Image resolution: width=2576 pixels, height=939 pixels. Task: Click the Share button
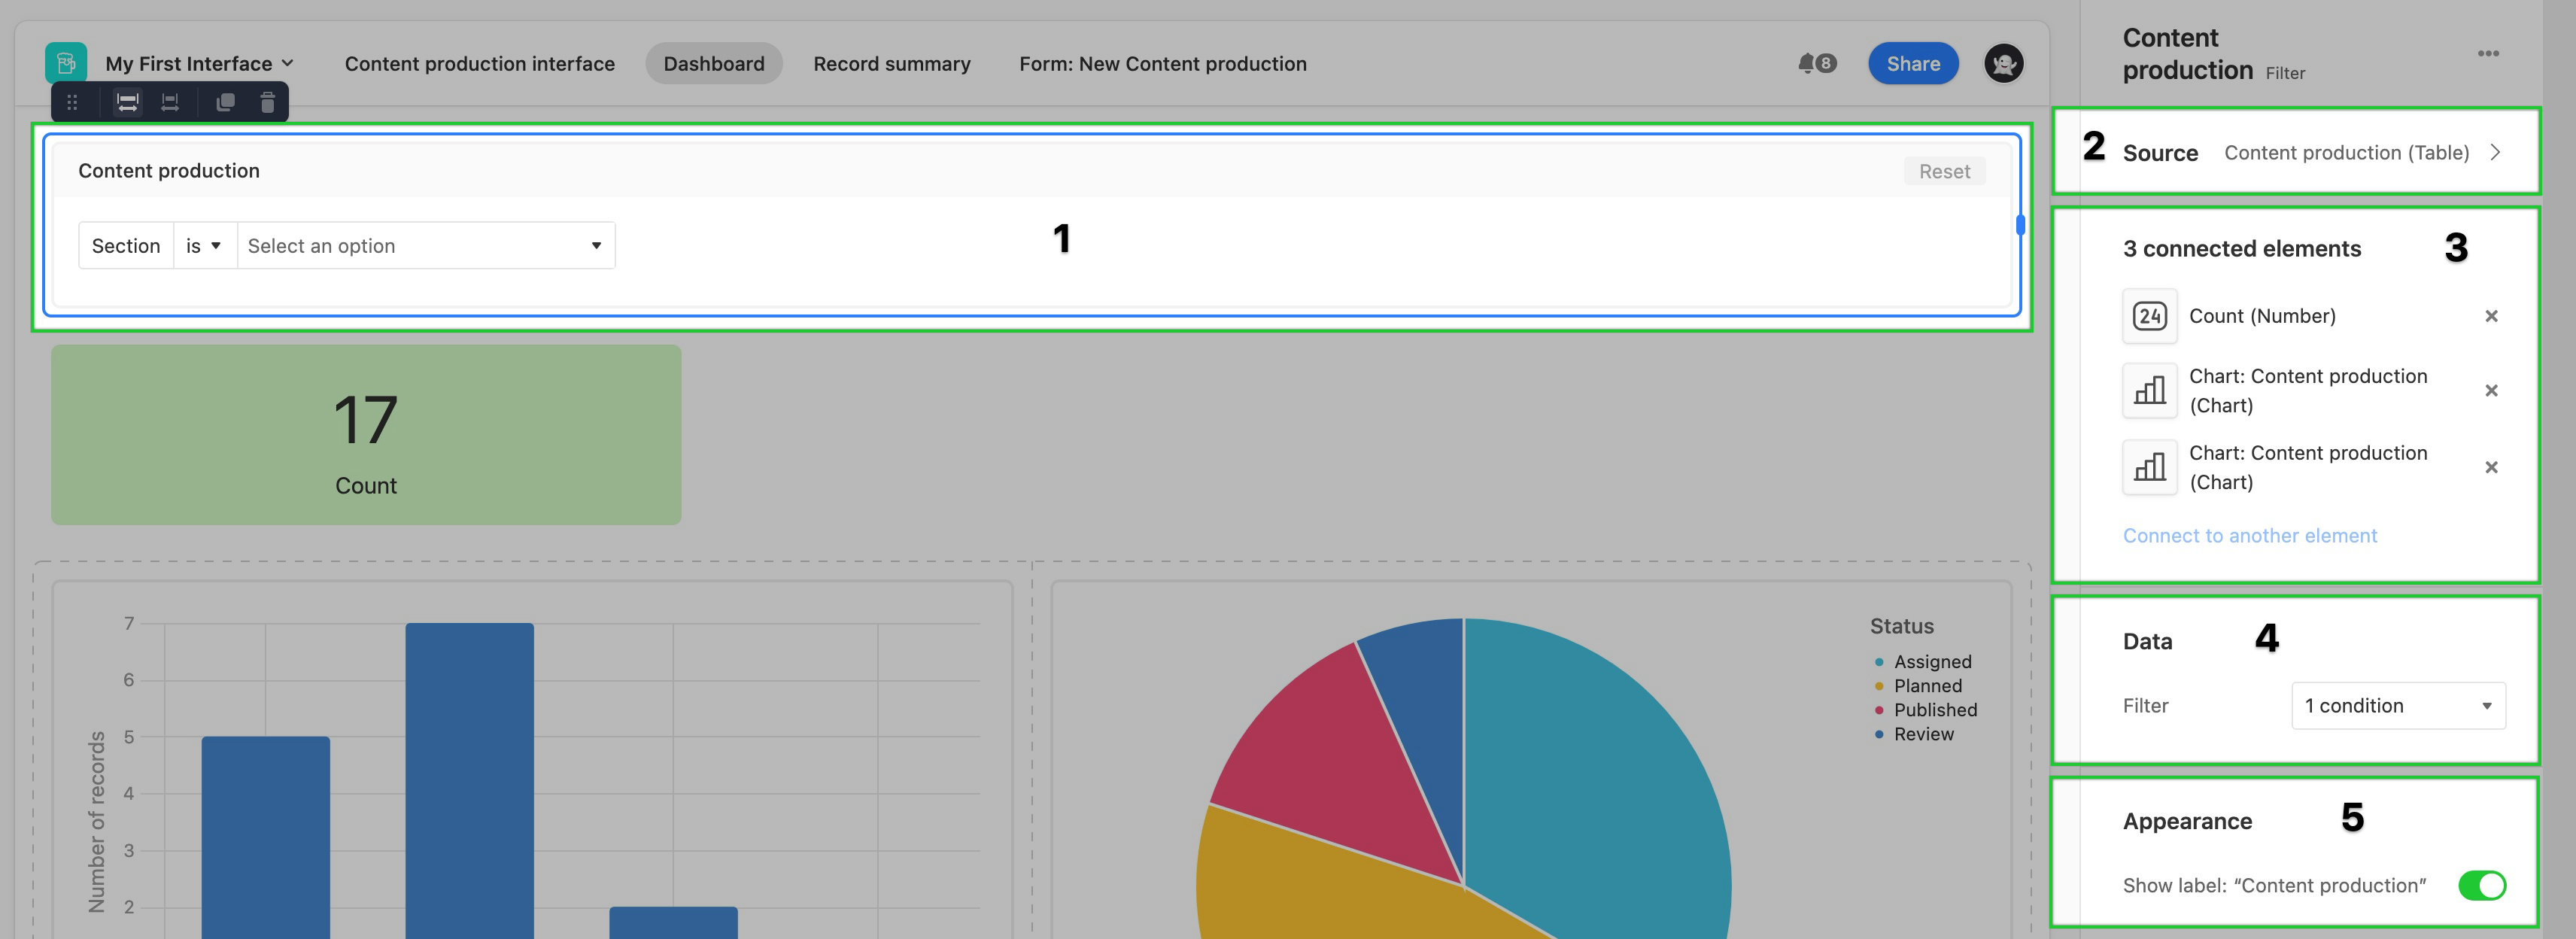tap(1913, 64)
